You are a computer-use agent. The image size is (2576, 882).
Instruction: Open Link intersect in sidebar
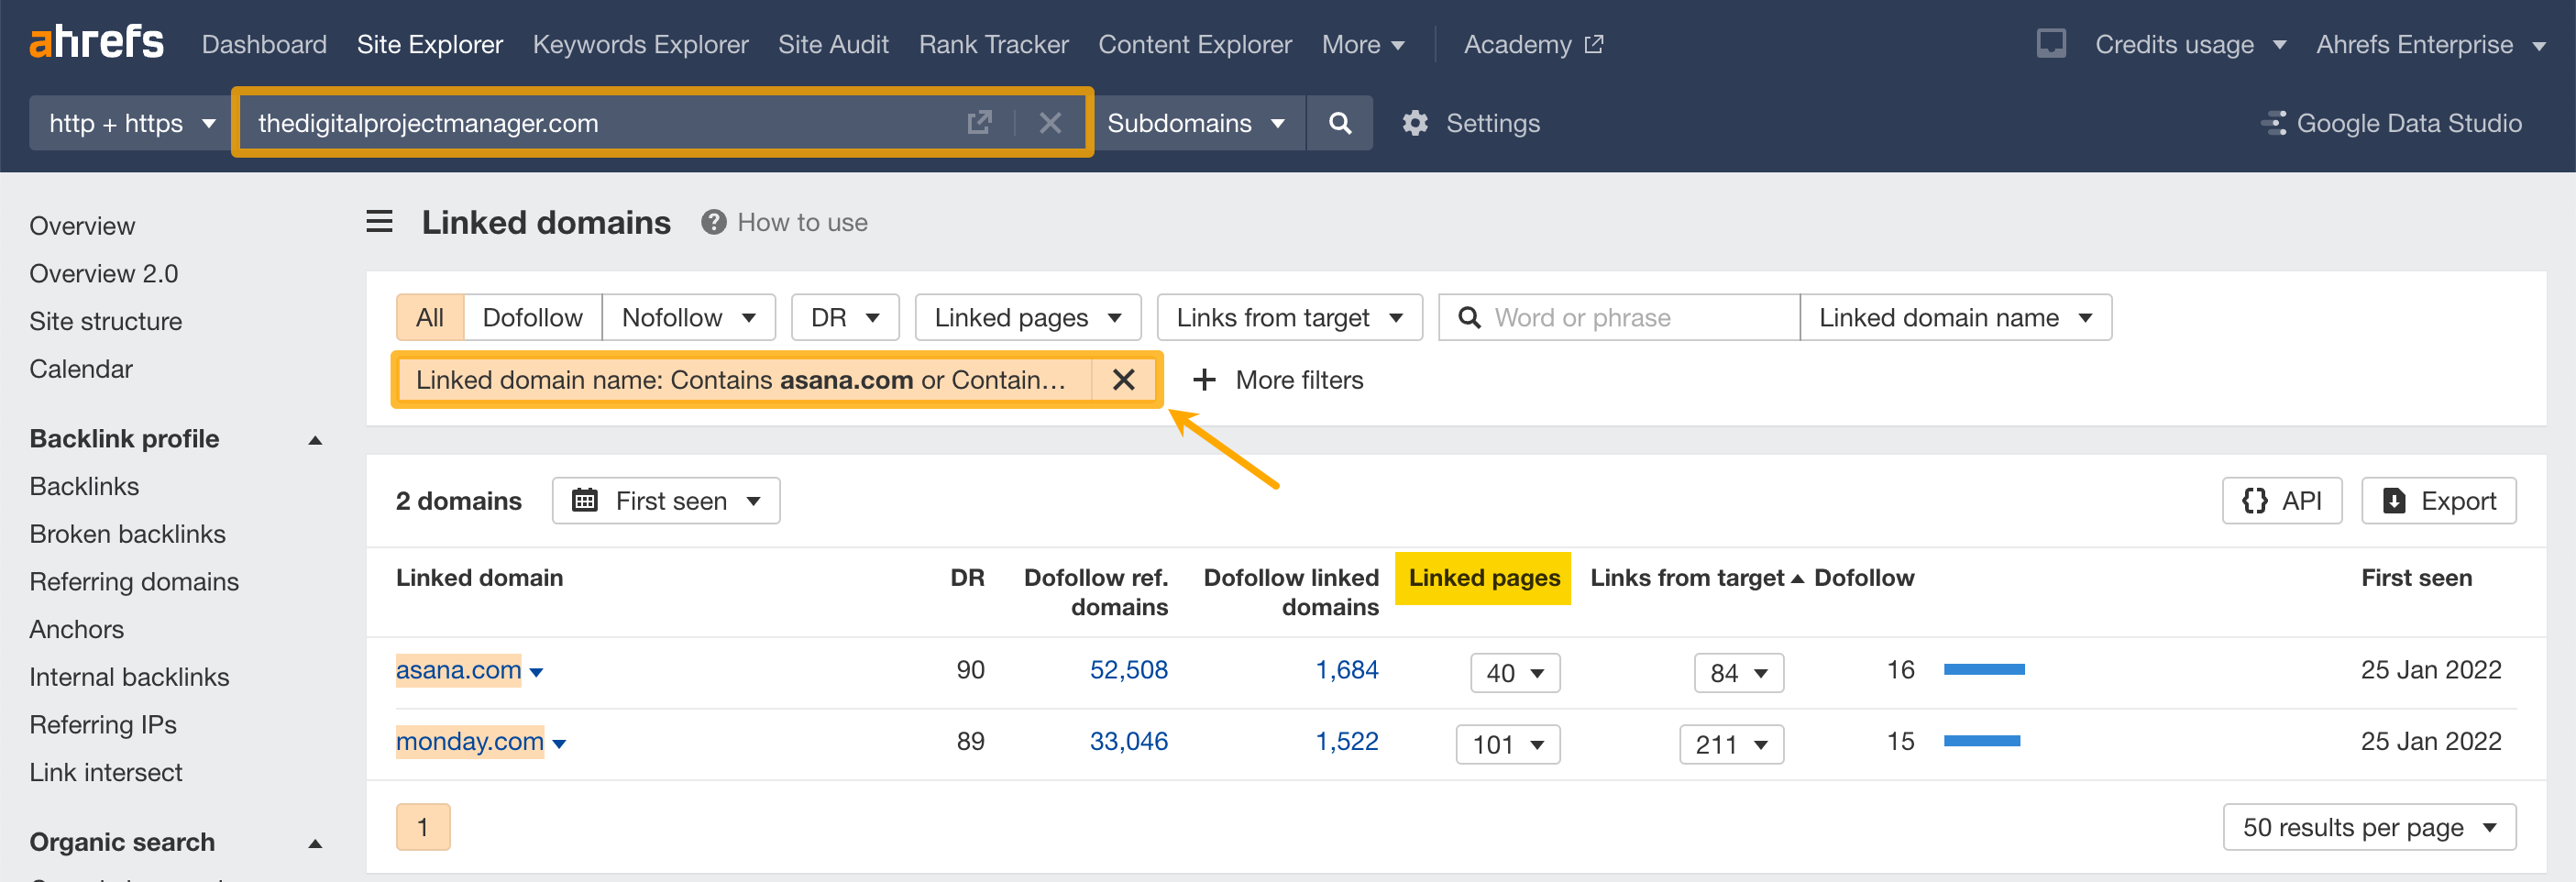coord(106,773)
